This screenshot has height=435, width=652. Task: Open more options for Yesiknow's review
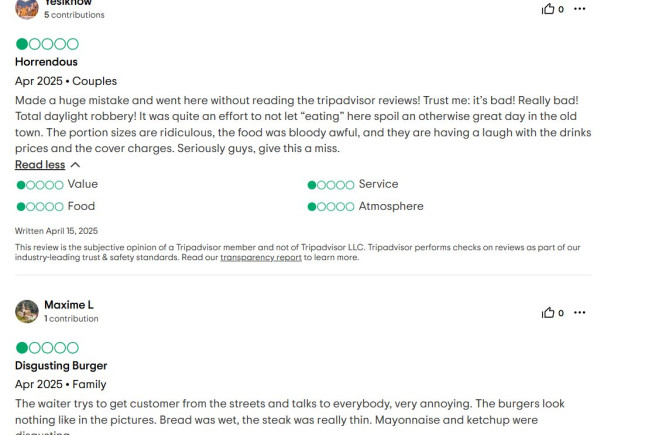click(x=579, y=9)
